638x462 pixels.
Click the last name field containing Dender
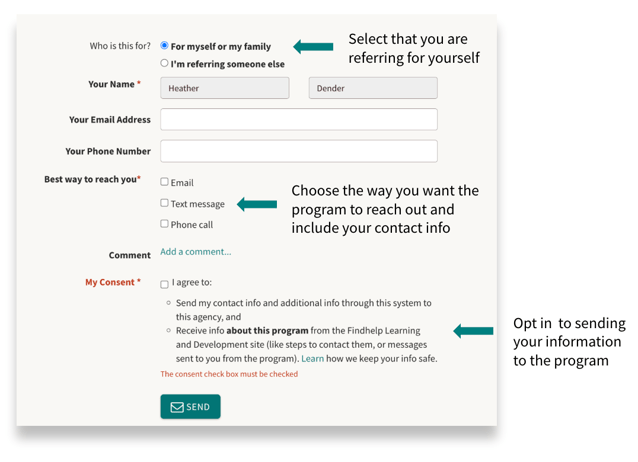pos(372,88)
